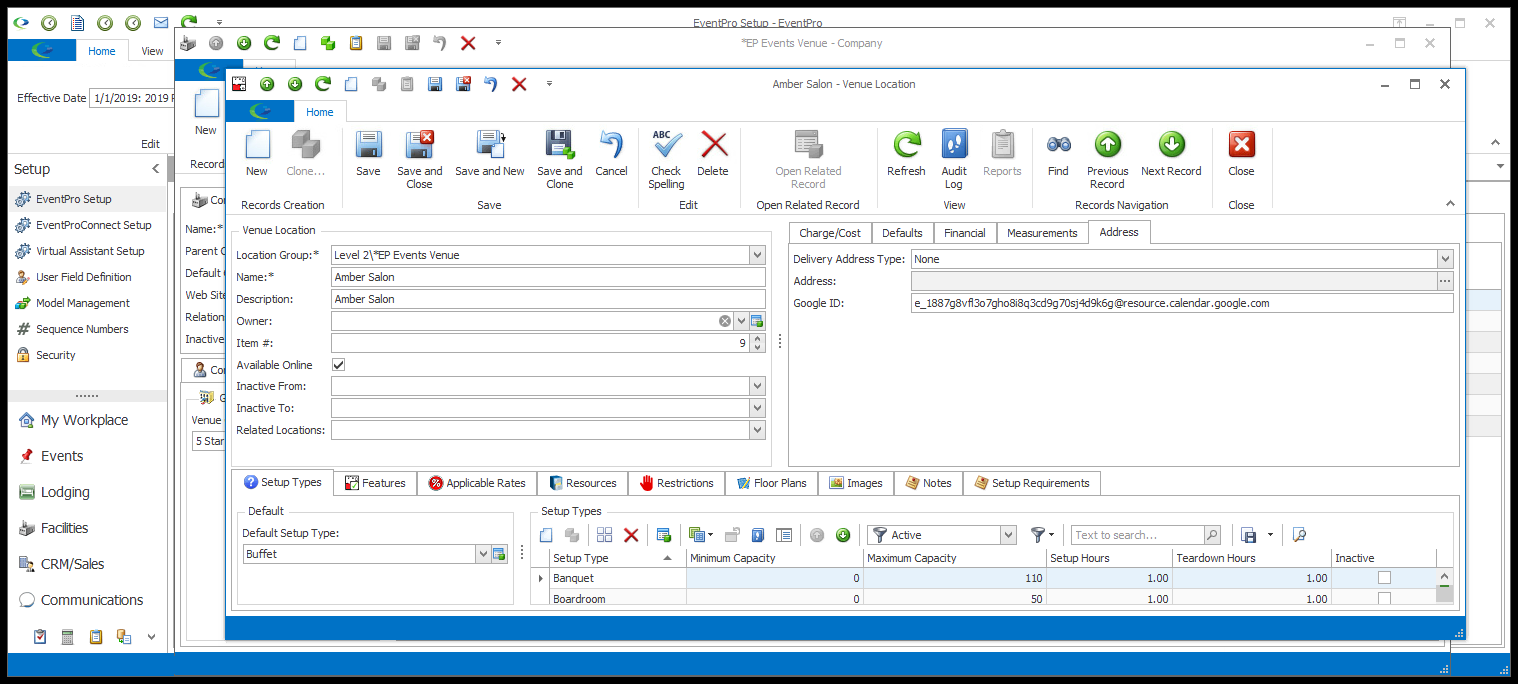
Task: Open the Setup Requirements tab
Action: [x=1032, y=483]
